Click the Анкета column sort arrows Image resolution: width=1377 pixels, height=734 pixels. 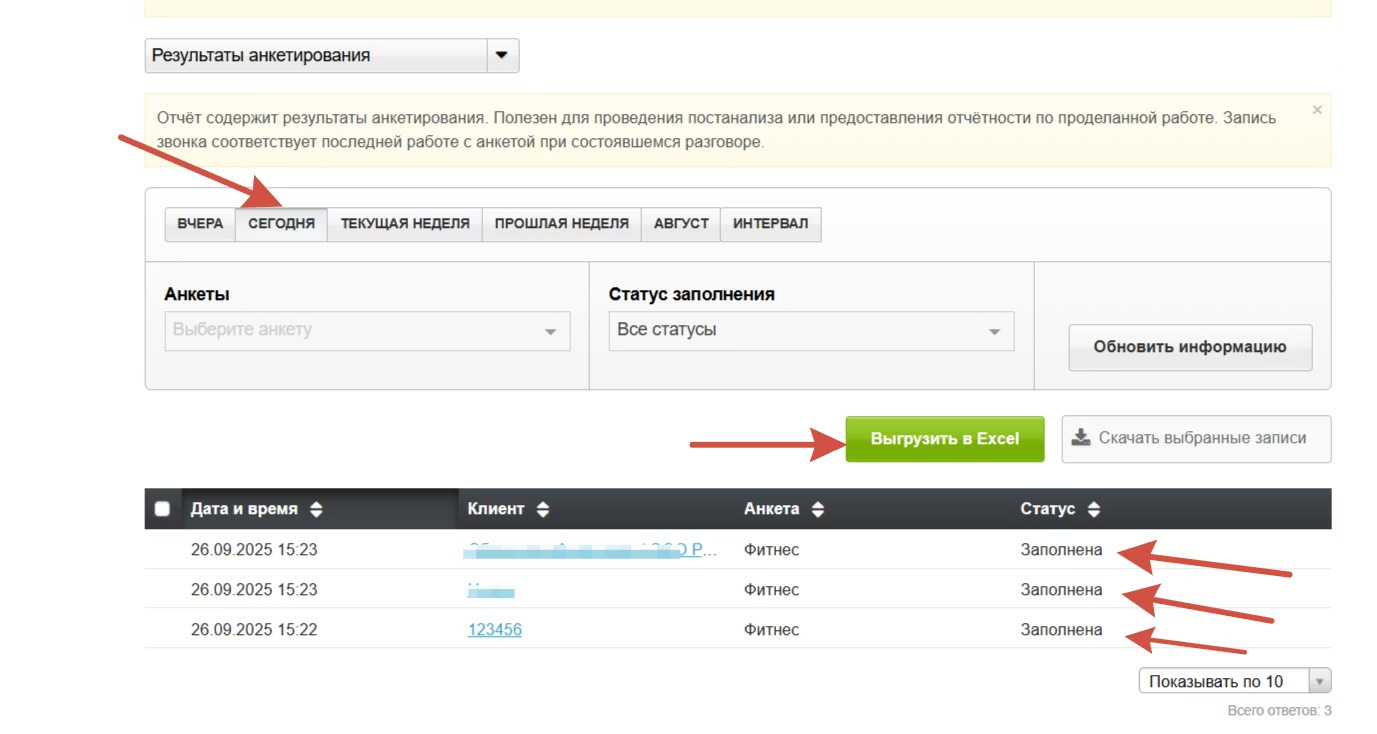[x=818, y=509]
